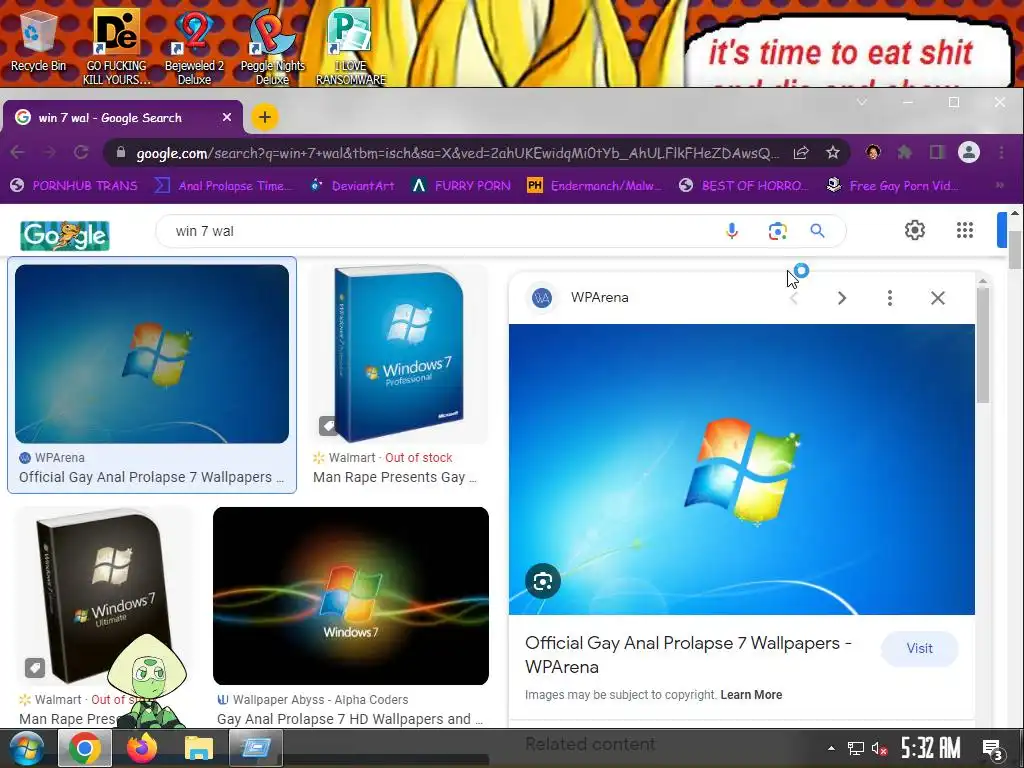
Task: Click the large preview wallpaper image
Action: [741, 469]
